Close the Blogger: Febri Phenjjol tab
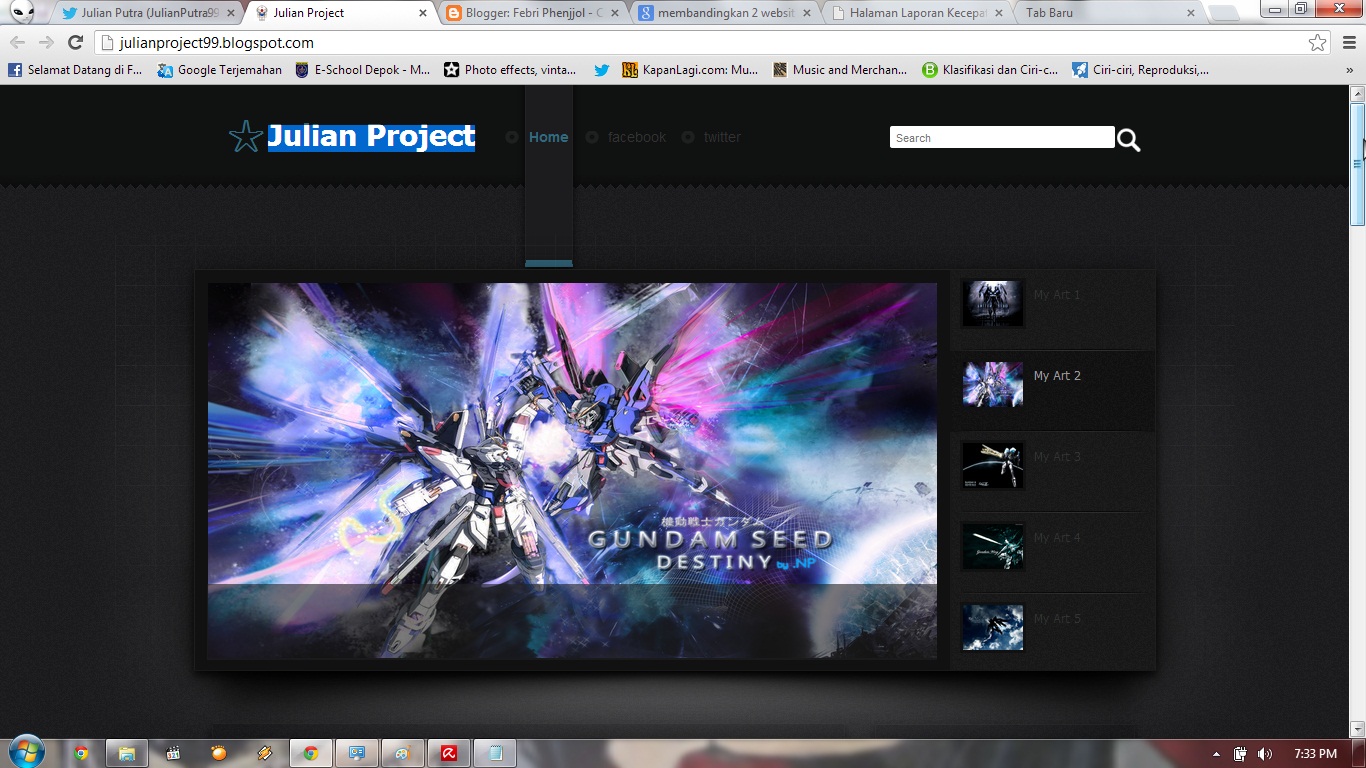 (x=614, y=13)
